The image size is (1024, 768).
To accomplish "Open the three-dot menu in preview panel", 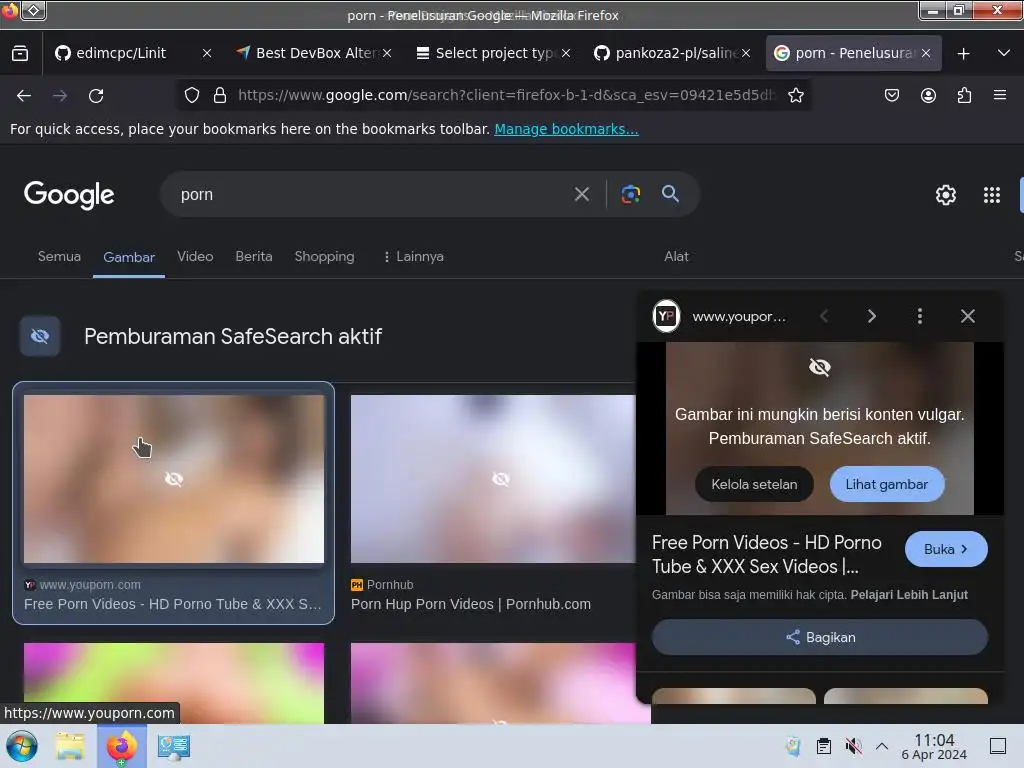I will (920, 317).
